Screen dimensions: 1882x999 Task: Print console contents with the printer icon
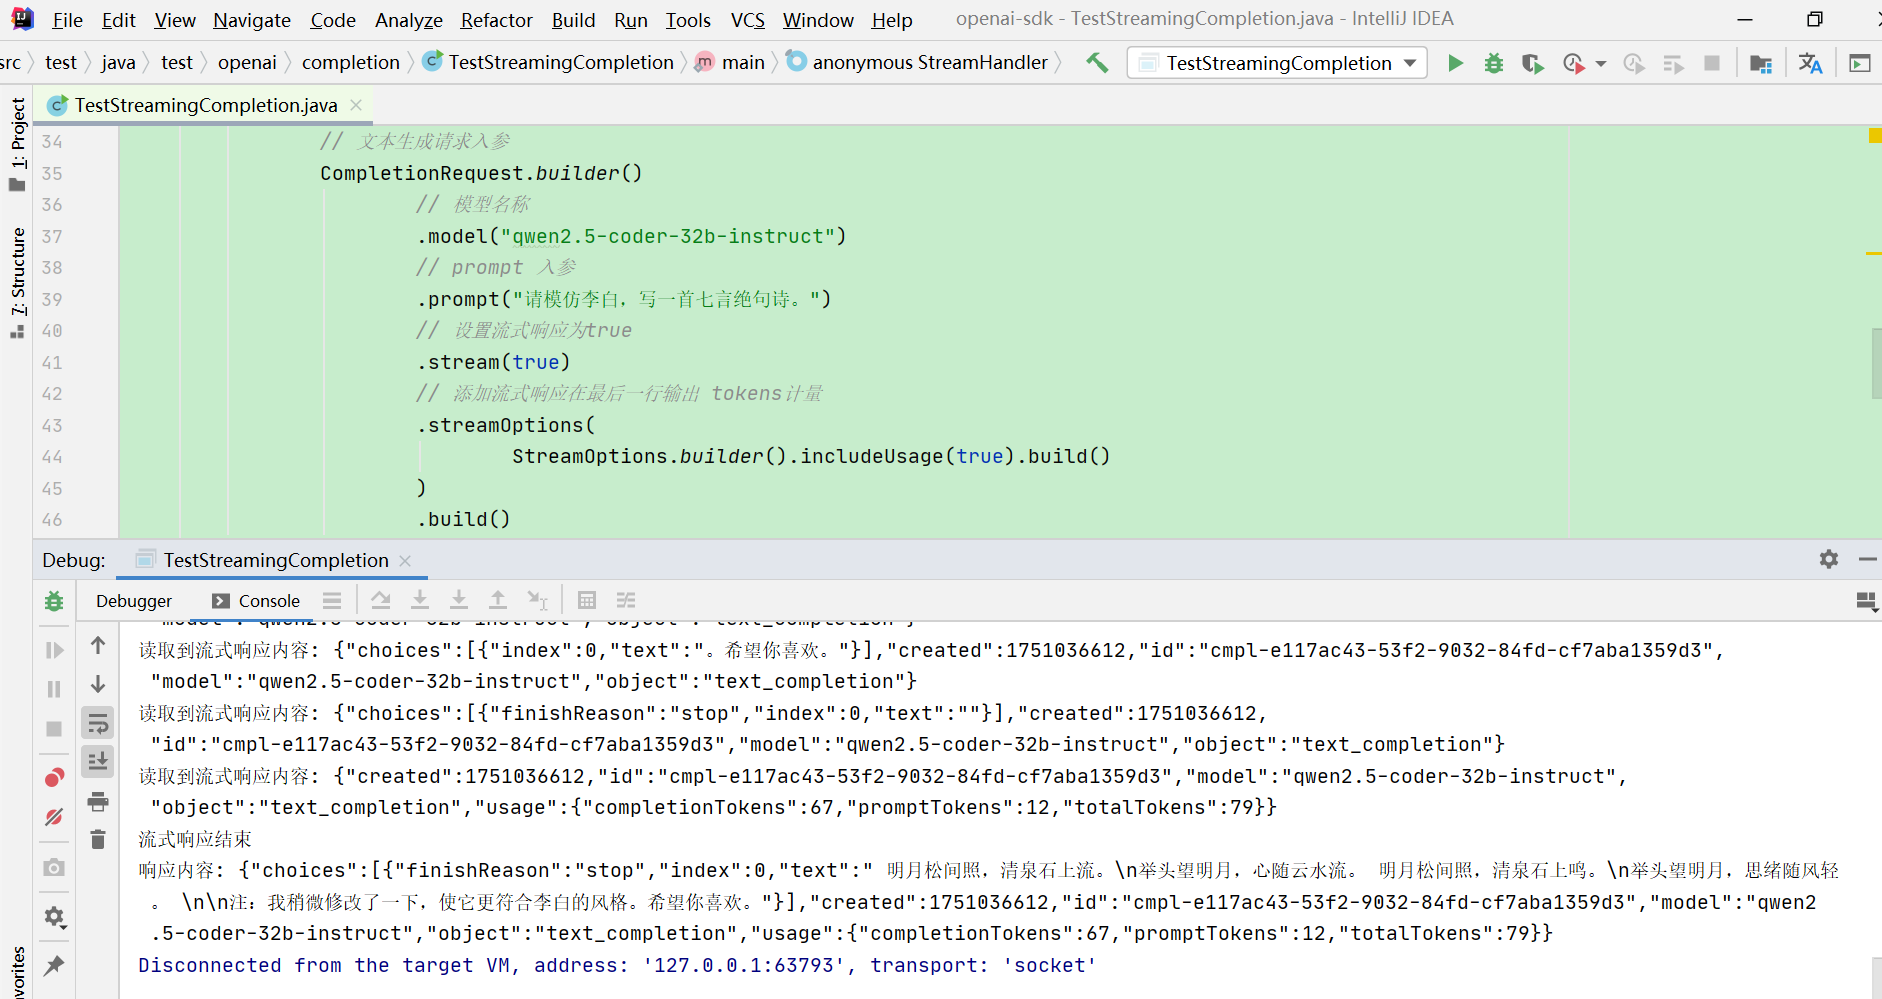[x=97, y=801]
